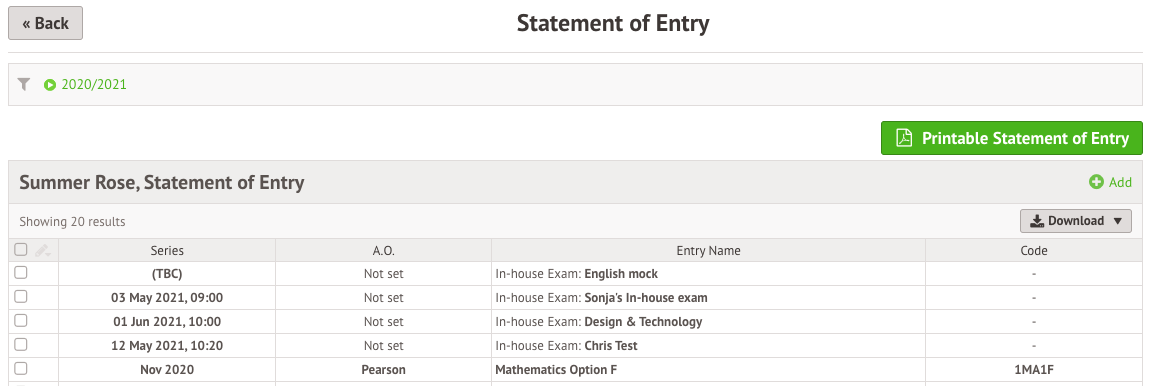Tick the checkbox for Sonja's In-house exam
1150x386 pixels.
pyautogui.click(x=21, y=296)
